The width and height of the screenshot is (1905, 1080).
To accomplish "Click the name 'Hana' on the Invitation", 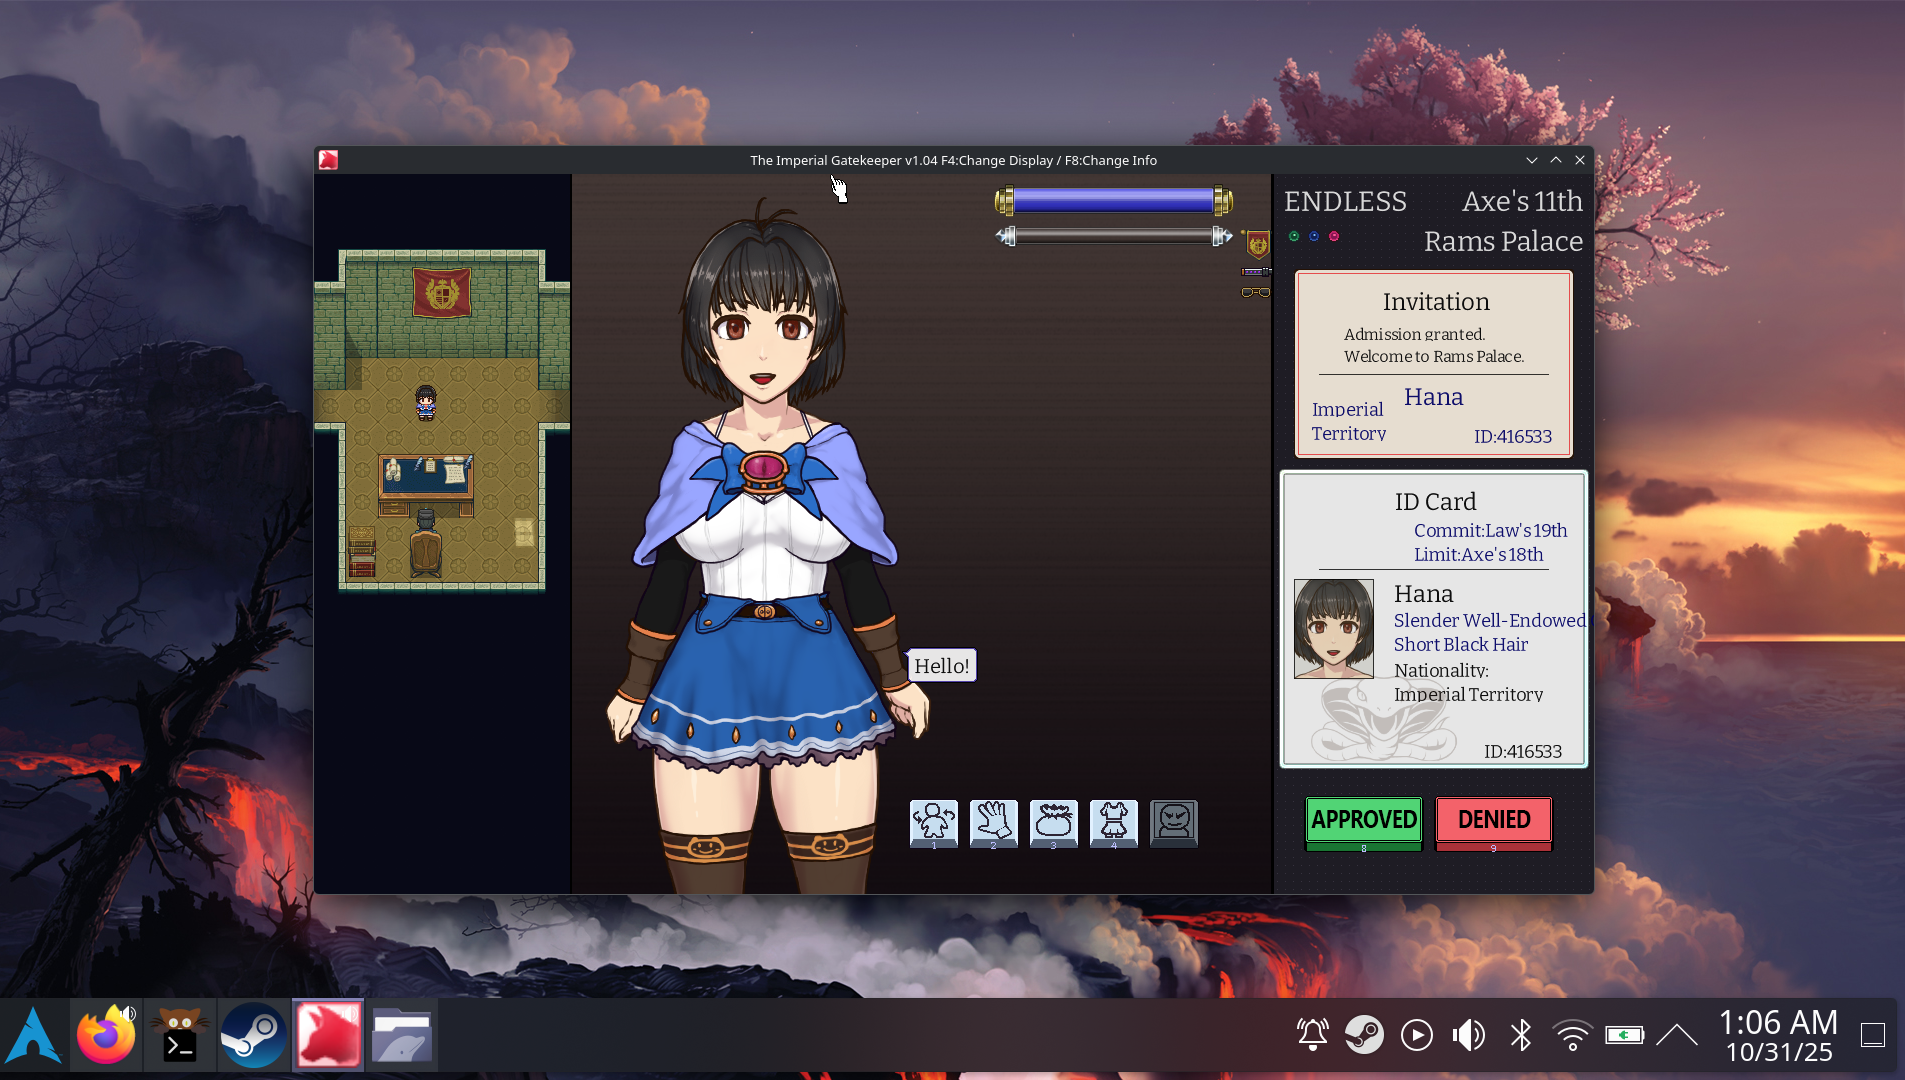I will click(1433, 397).
